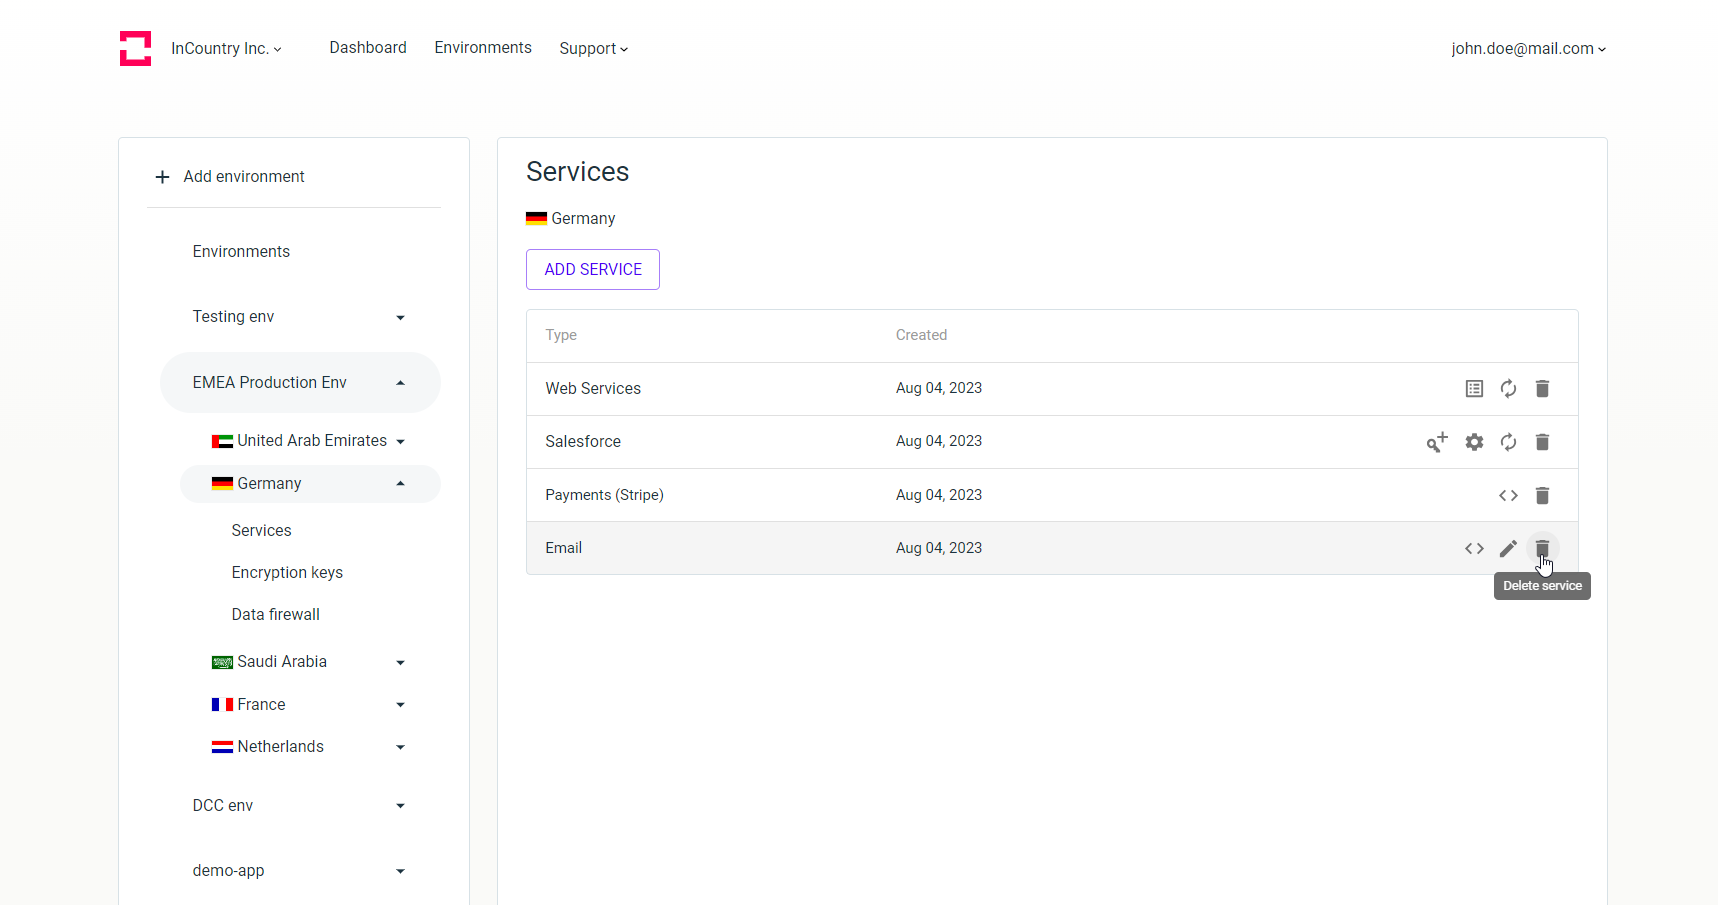This screenshot has width=1718, height=905.
Task: Open code view for Email service
Action: coord(1474,548)
